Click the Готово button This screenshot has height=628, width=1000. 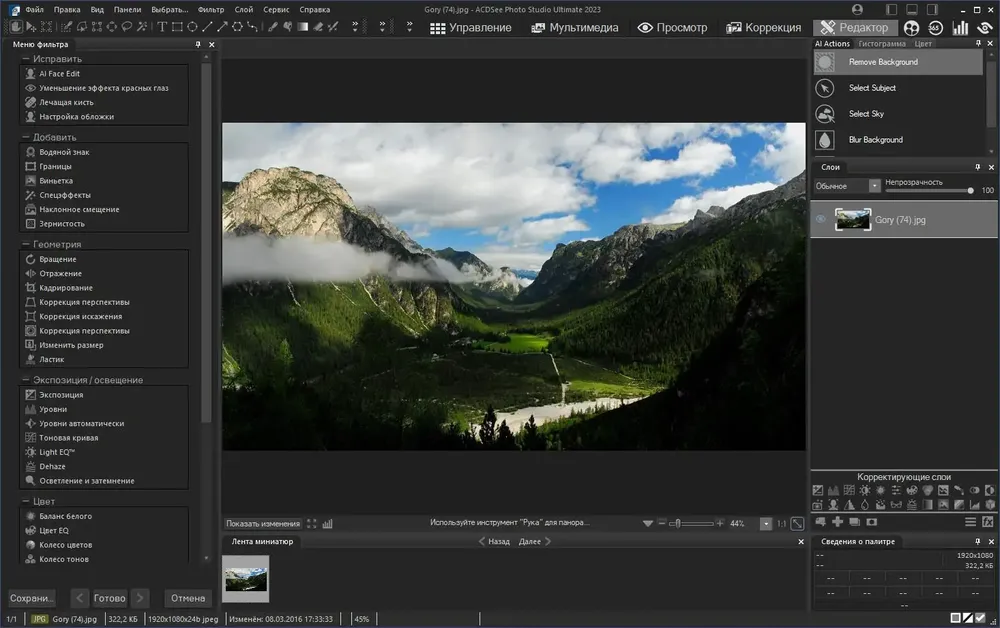(x=110, y=598)
